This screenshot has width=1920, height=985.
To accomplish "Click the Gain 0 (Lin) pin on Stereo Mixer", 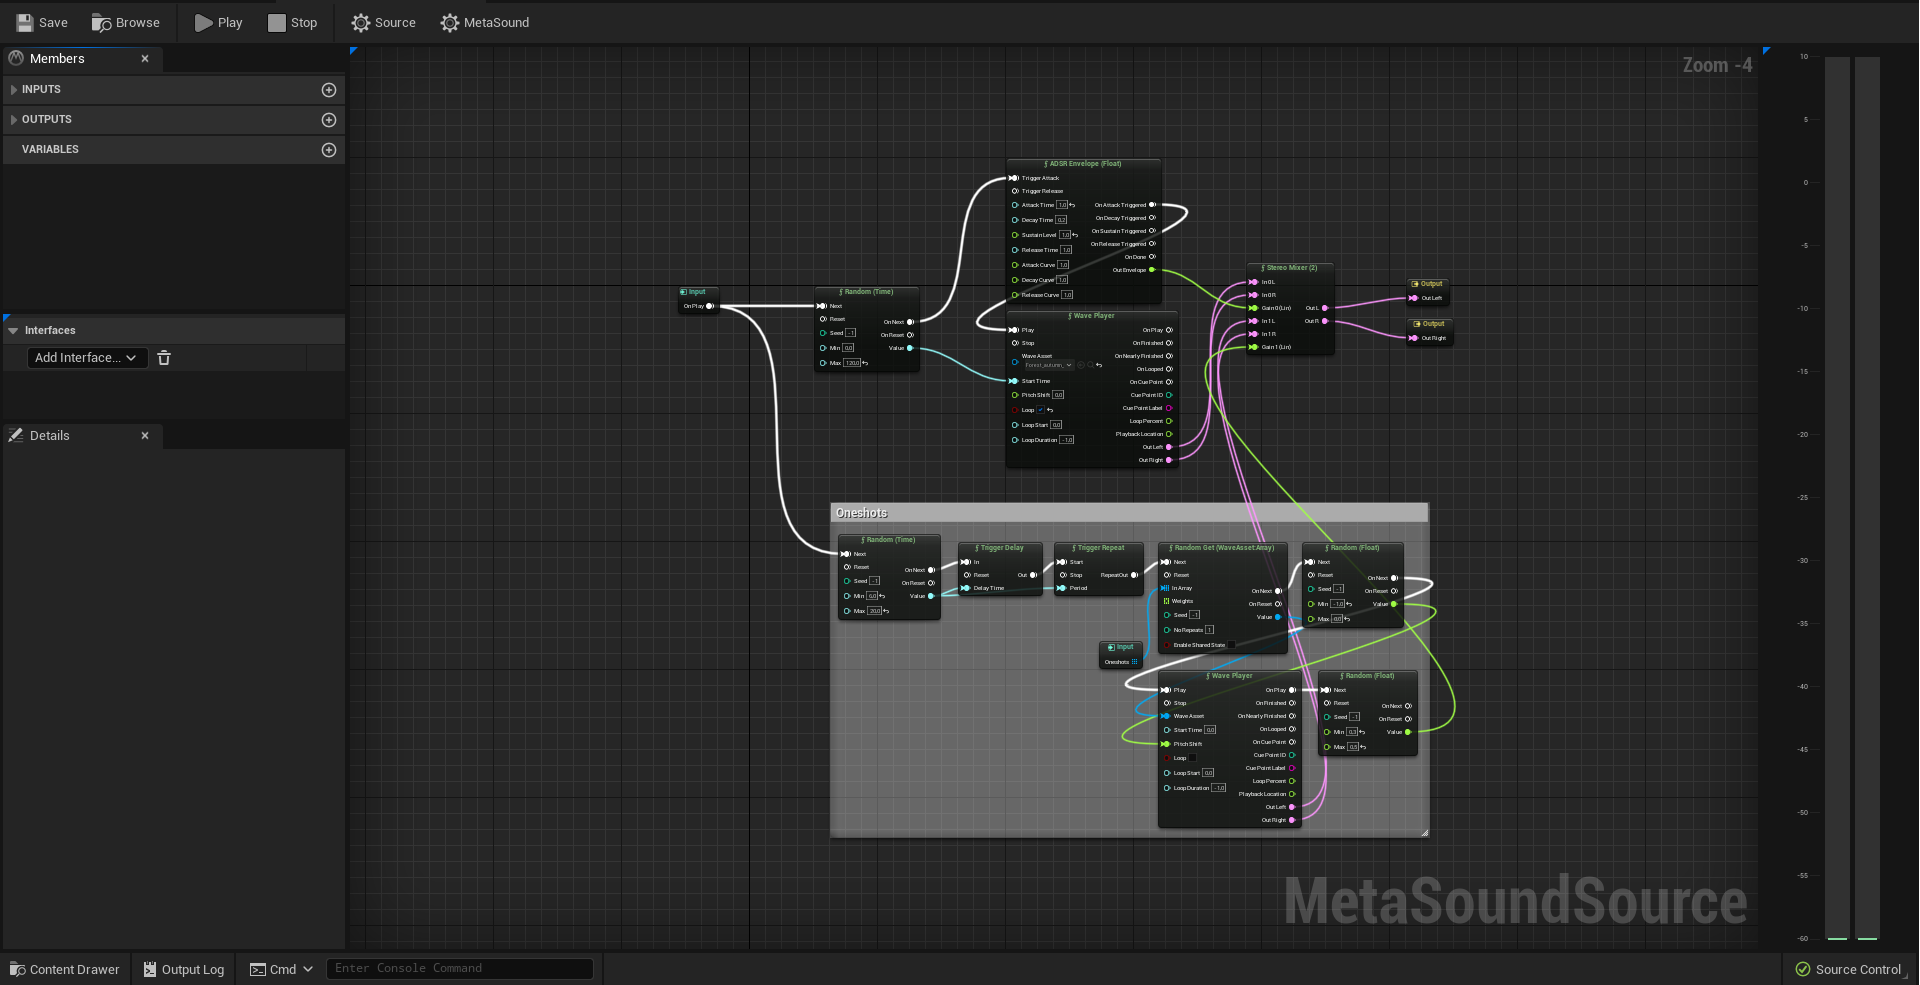I will click(x=1254, y=308).
